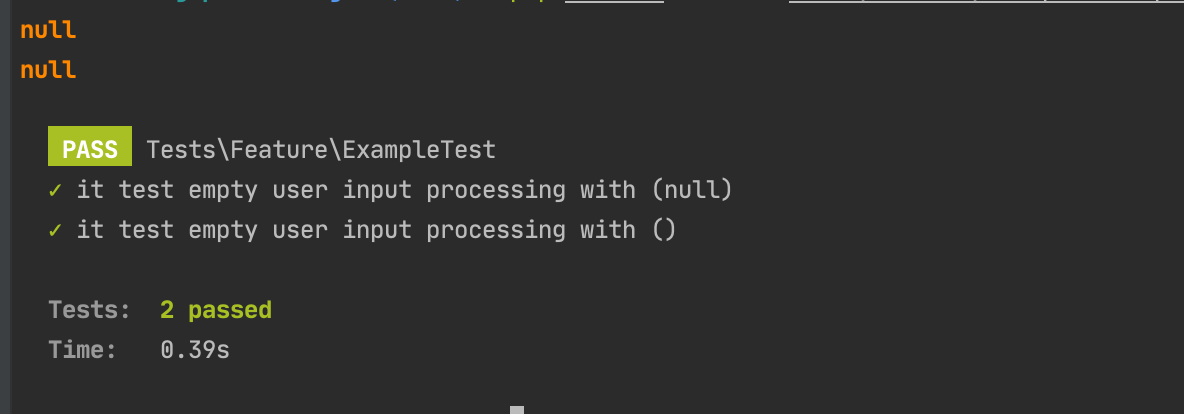Click the checkmark beside the (null) test
Viewport: 1184px width, 414px height.
(55, 190)
